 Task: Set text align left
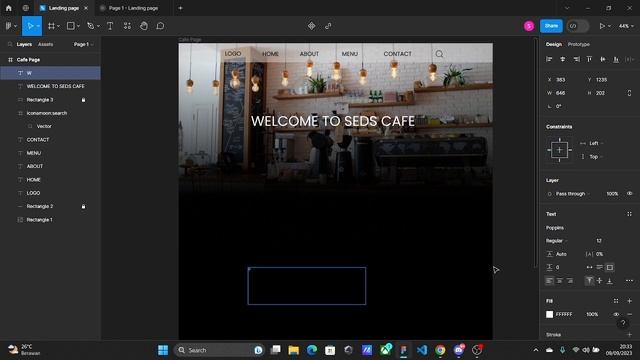(x=549, y=281)
